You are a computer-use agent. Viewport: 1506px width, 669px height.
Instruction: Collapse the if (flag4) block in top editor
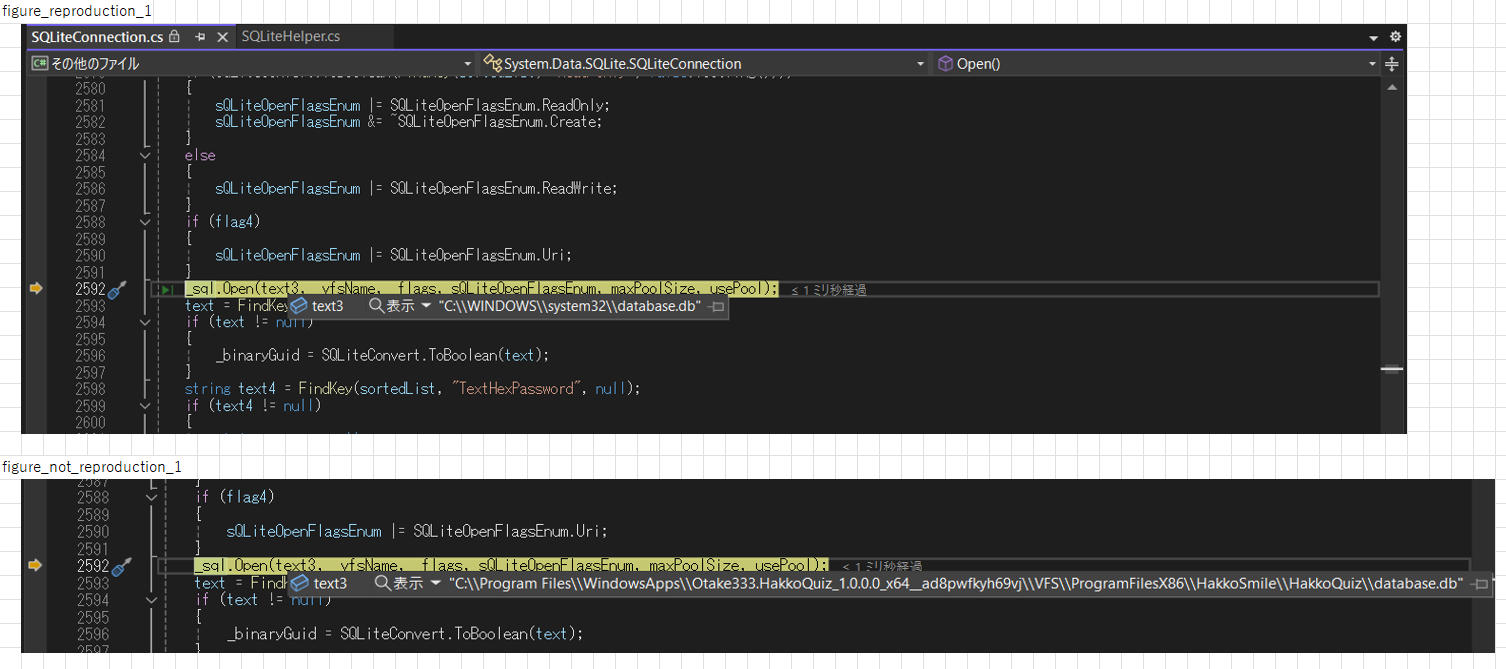click(x=145, y=222)
